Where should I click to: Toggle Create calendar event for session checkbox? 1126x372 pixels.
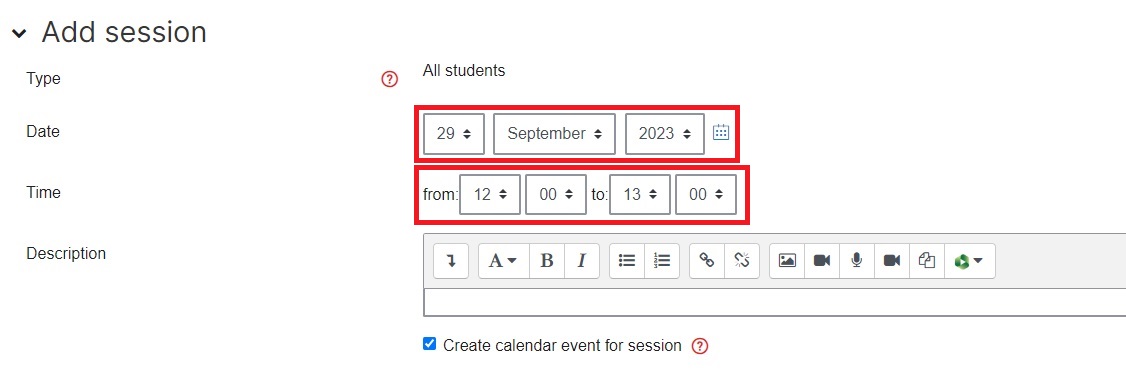coord(429,344)
